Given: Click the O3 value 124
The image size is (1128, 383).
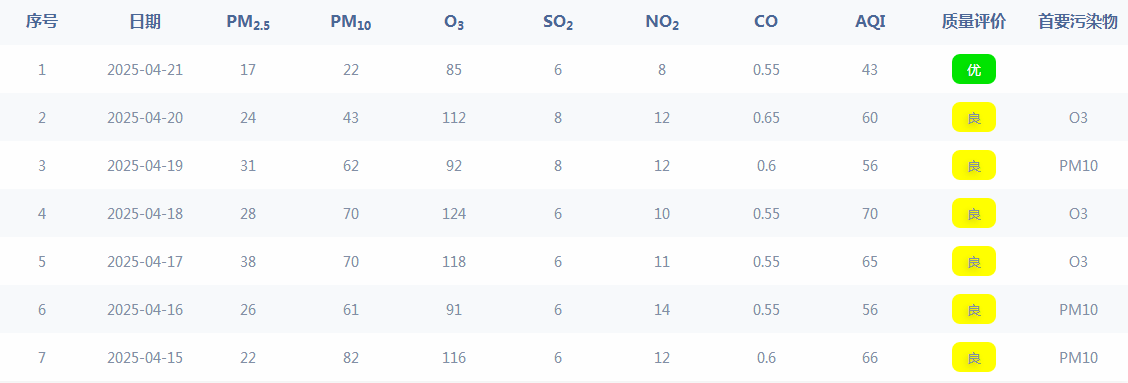Looking at the screenshot, I should pos(454,214).
